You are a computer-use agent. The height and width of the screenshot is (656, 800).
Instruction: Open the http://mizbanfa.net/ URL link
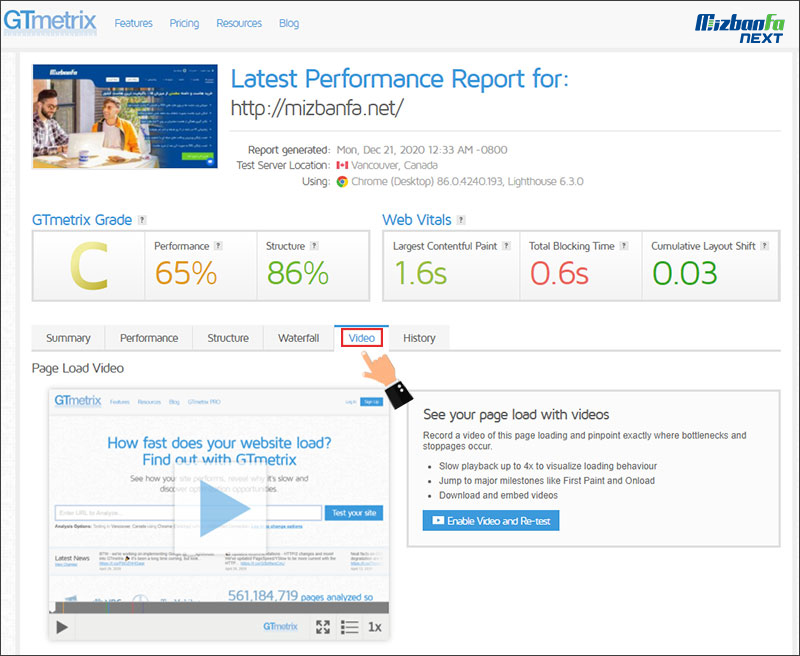pyautogui.click(x=317, y=108)
